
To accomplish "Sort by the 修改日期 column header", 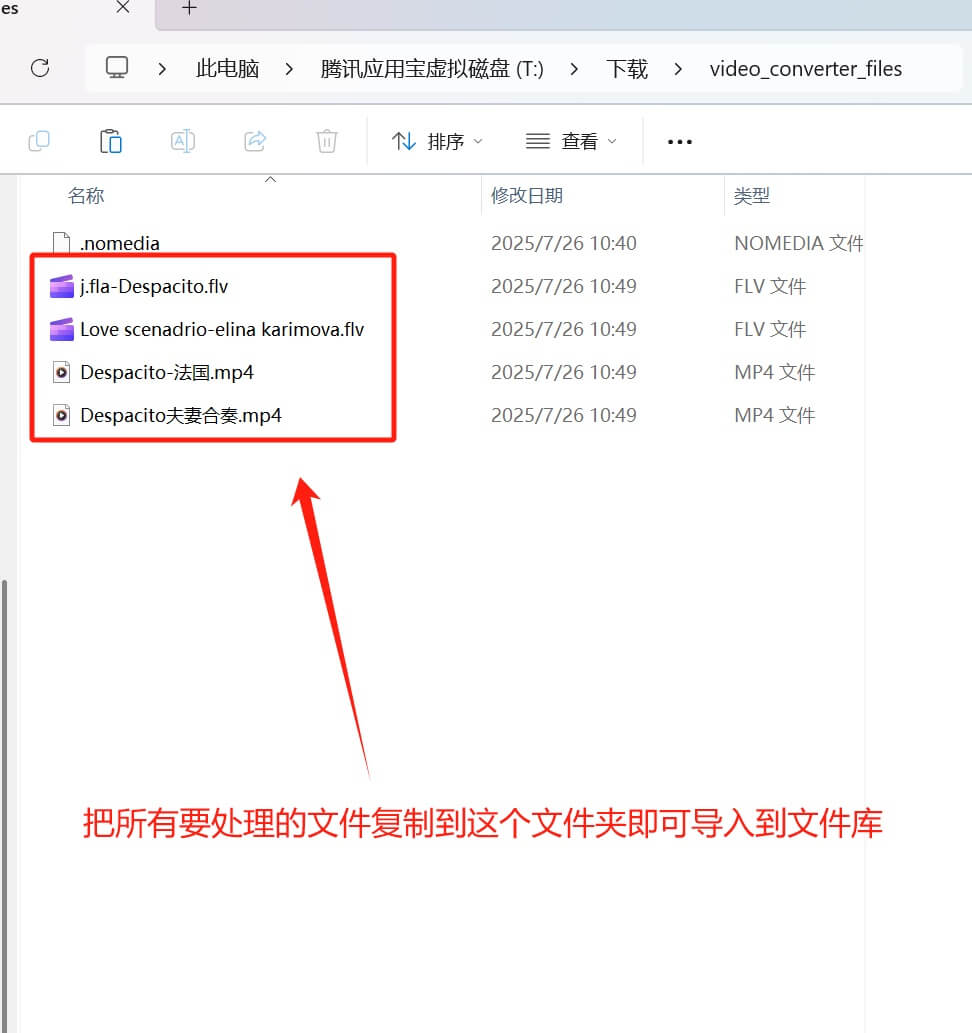I will click(527, 196).
